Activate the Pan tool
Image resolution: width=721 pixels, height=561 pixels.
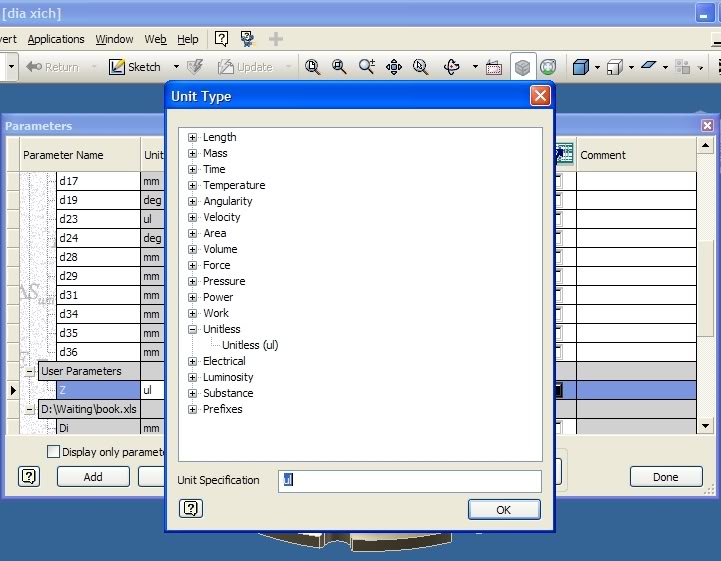(x=394, y=67)
